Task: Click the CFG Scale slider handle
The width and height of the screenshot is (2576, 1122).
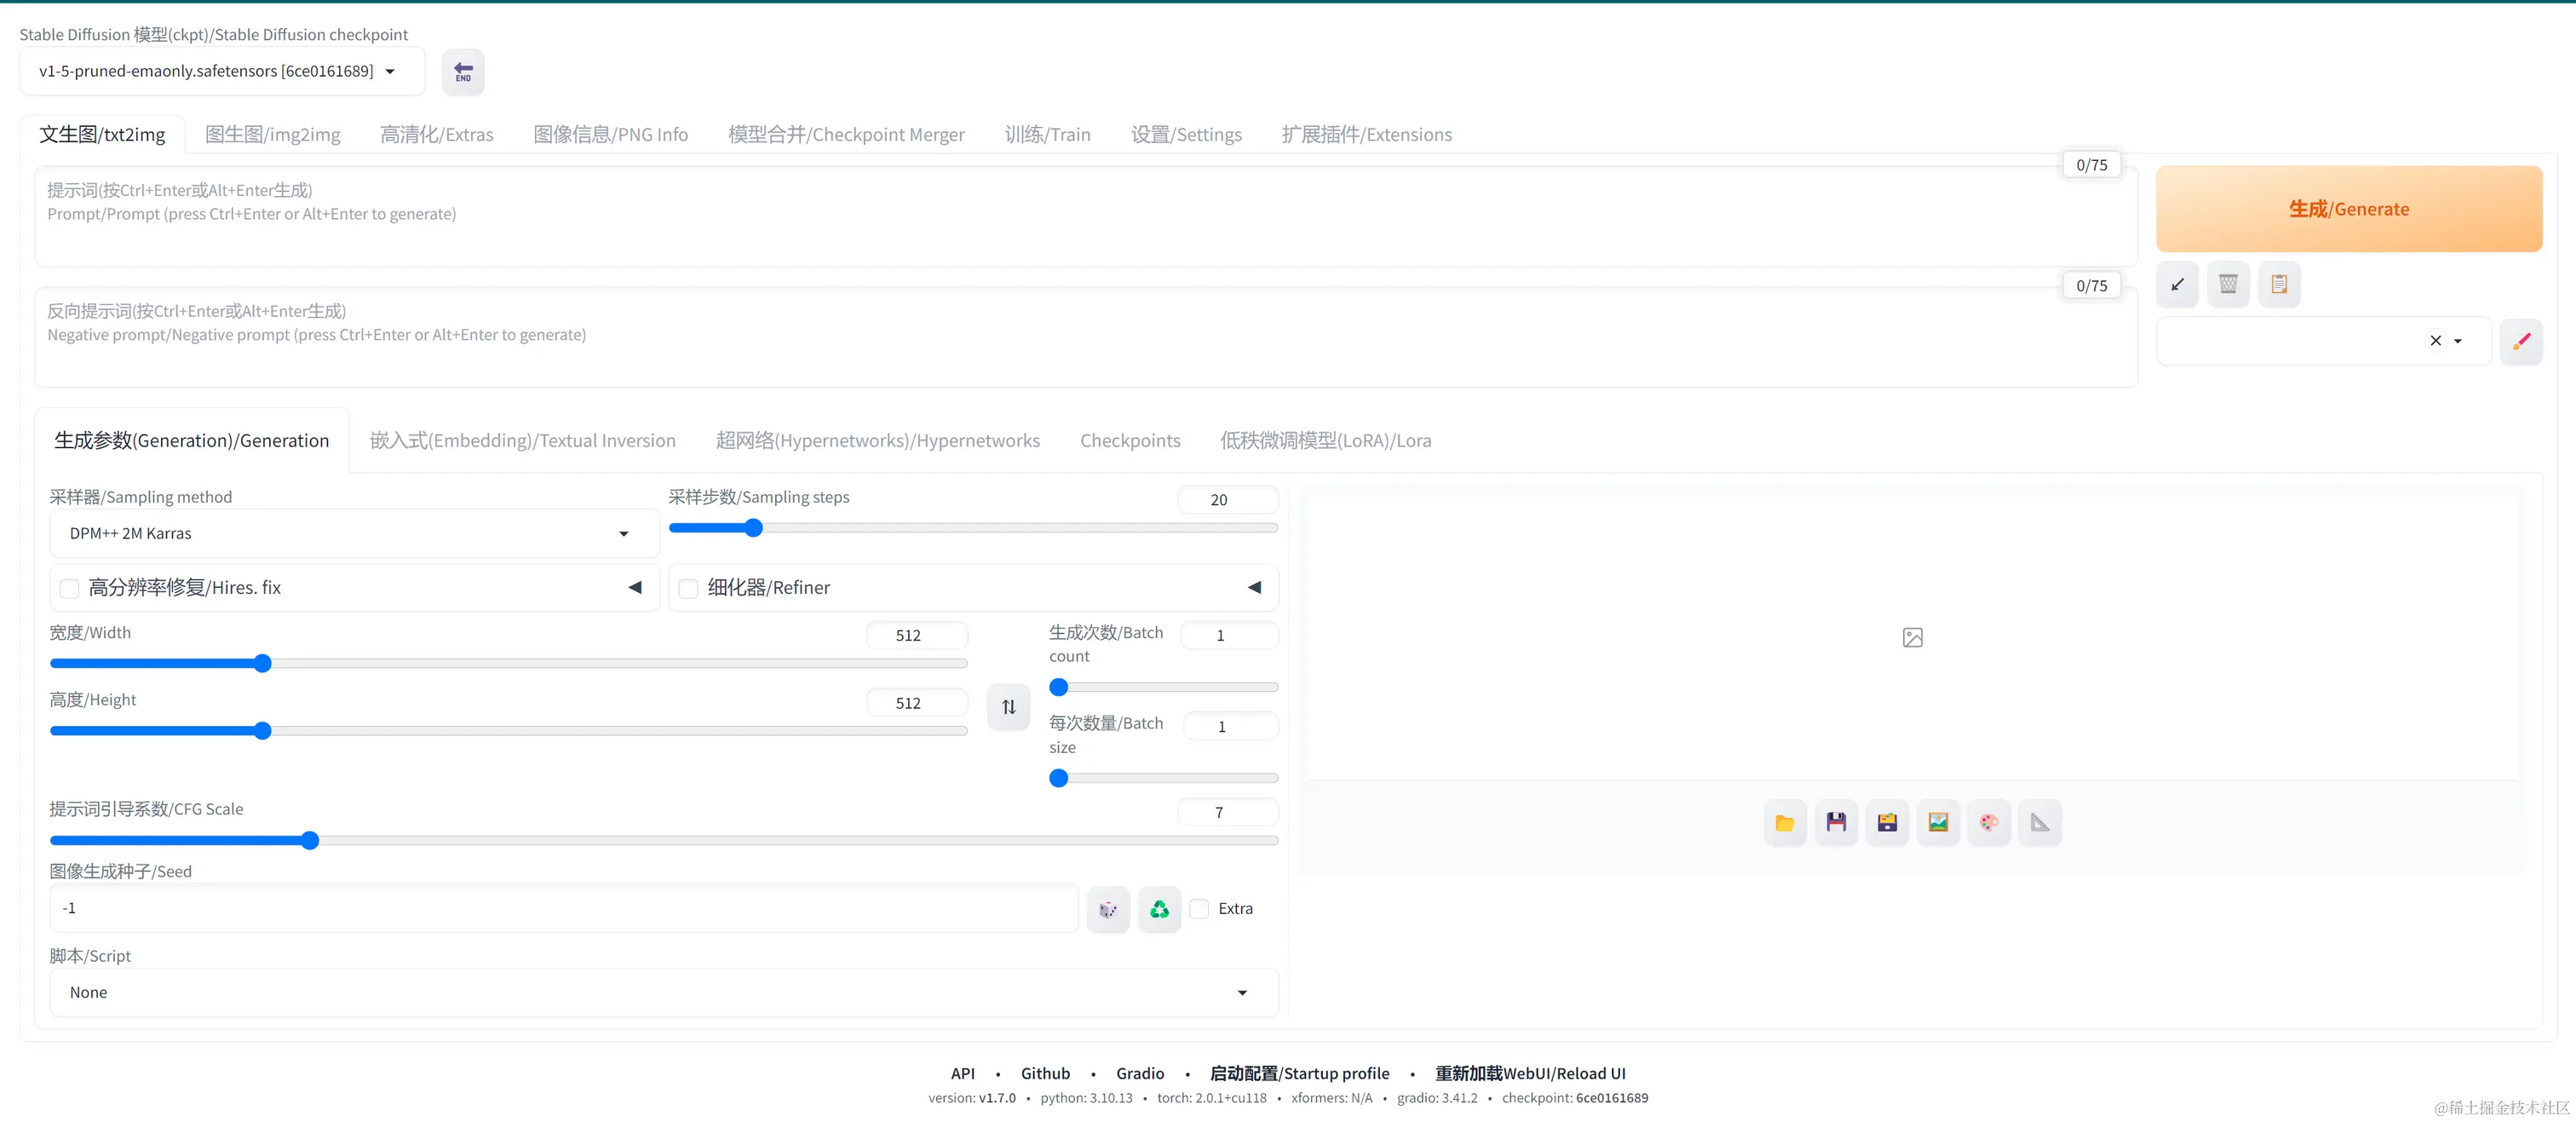Action: (x=310, y=841)
